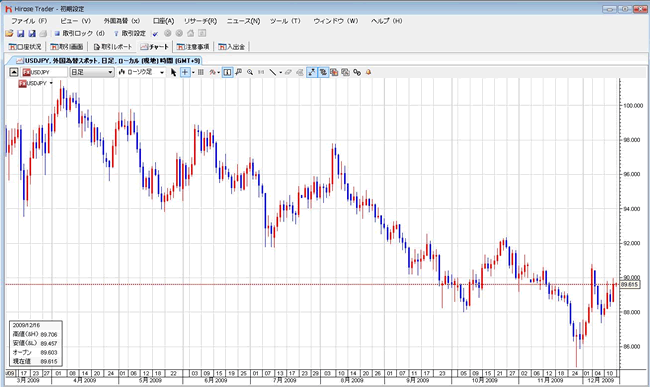Viewport: 650px width, 387px height.
Task: Click the eraser icon in chart toolbar
Action: coord(288,72)
